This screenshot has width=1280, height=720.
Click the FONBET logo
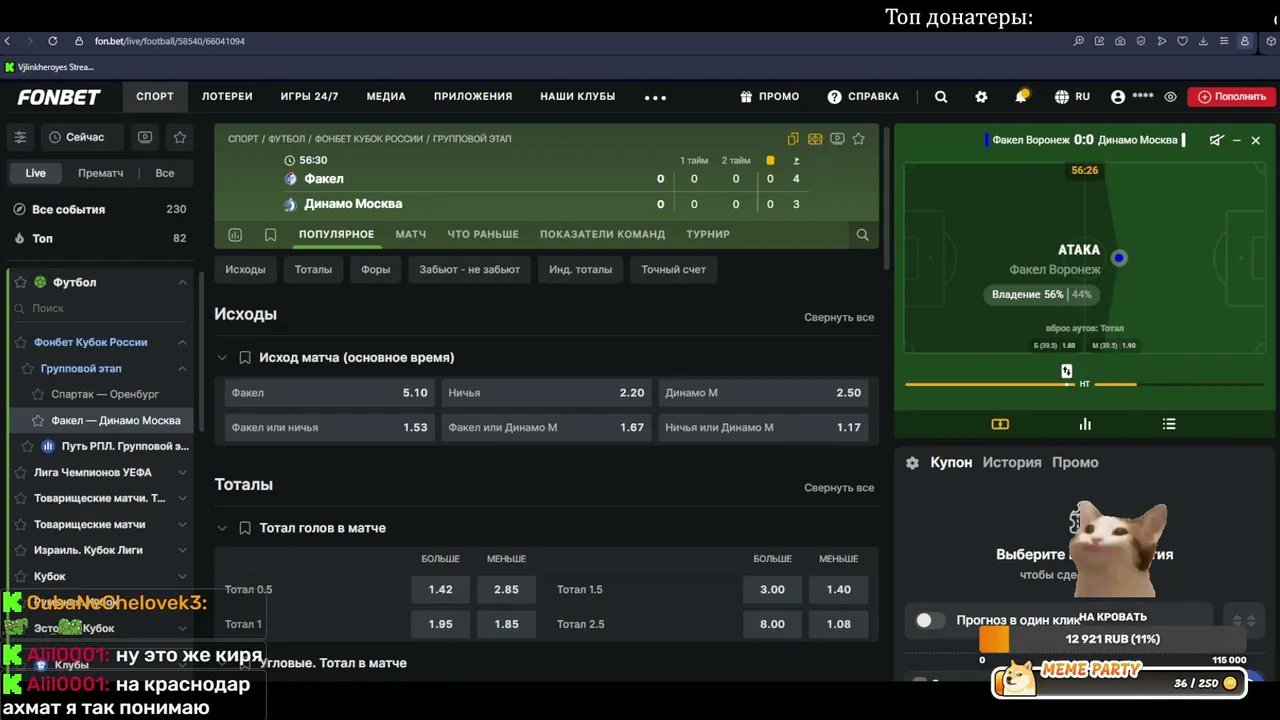tap(59, 97)
